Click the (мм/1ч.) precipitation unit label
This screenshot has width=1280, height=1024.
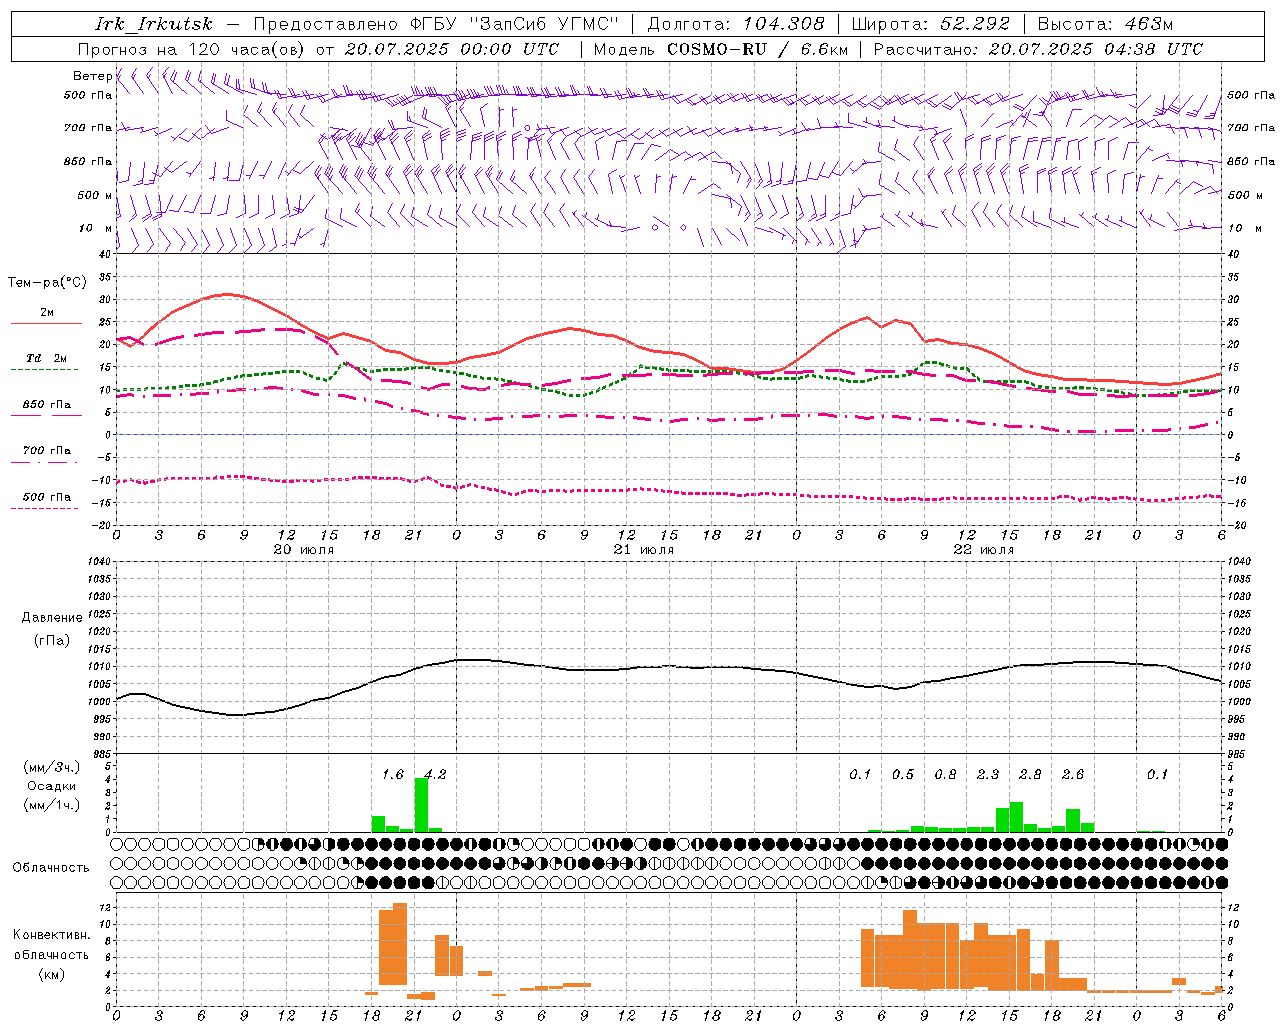tap(52, 805)
